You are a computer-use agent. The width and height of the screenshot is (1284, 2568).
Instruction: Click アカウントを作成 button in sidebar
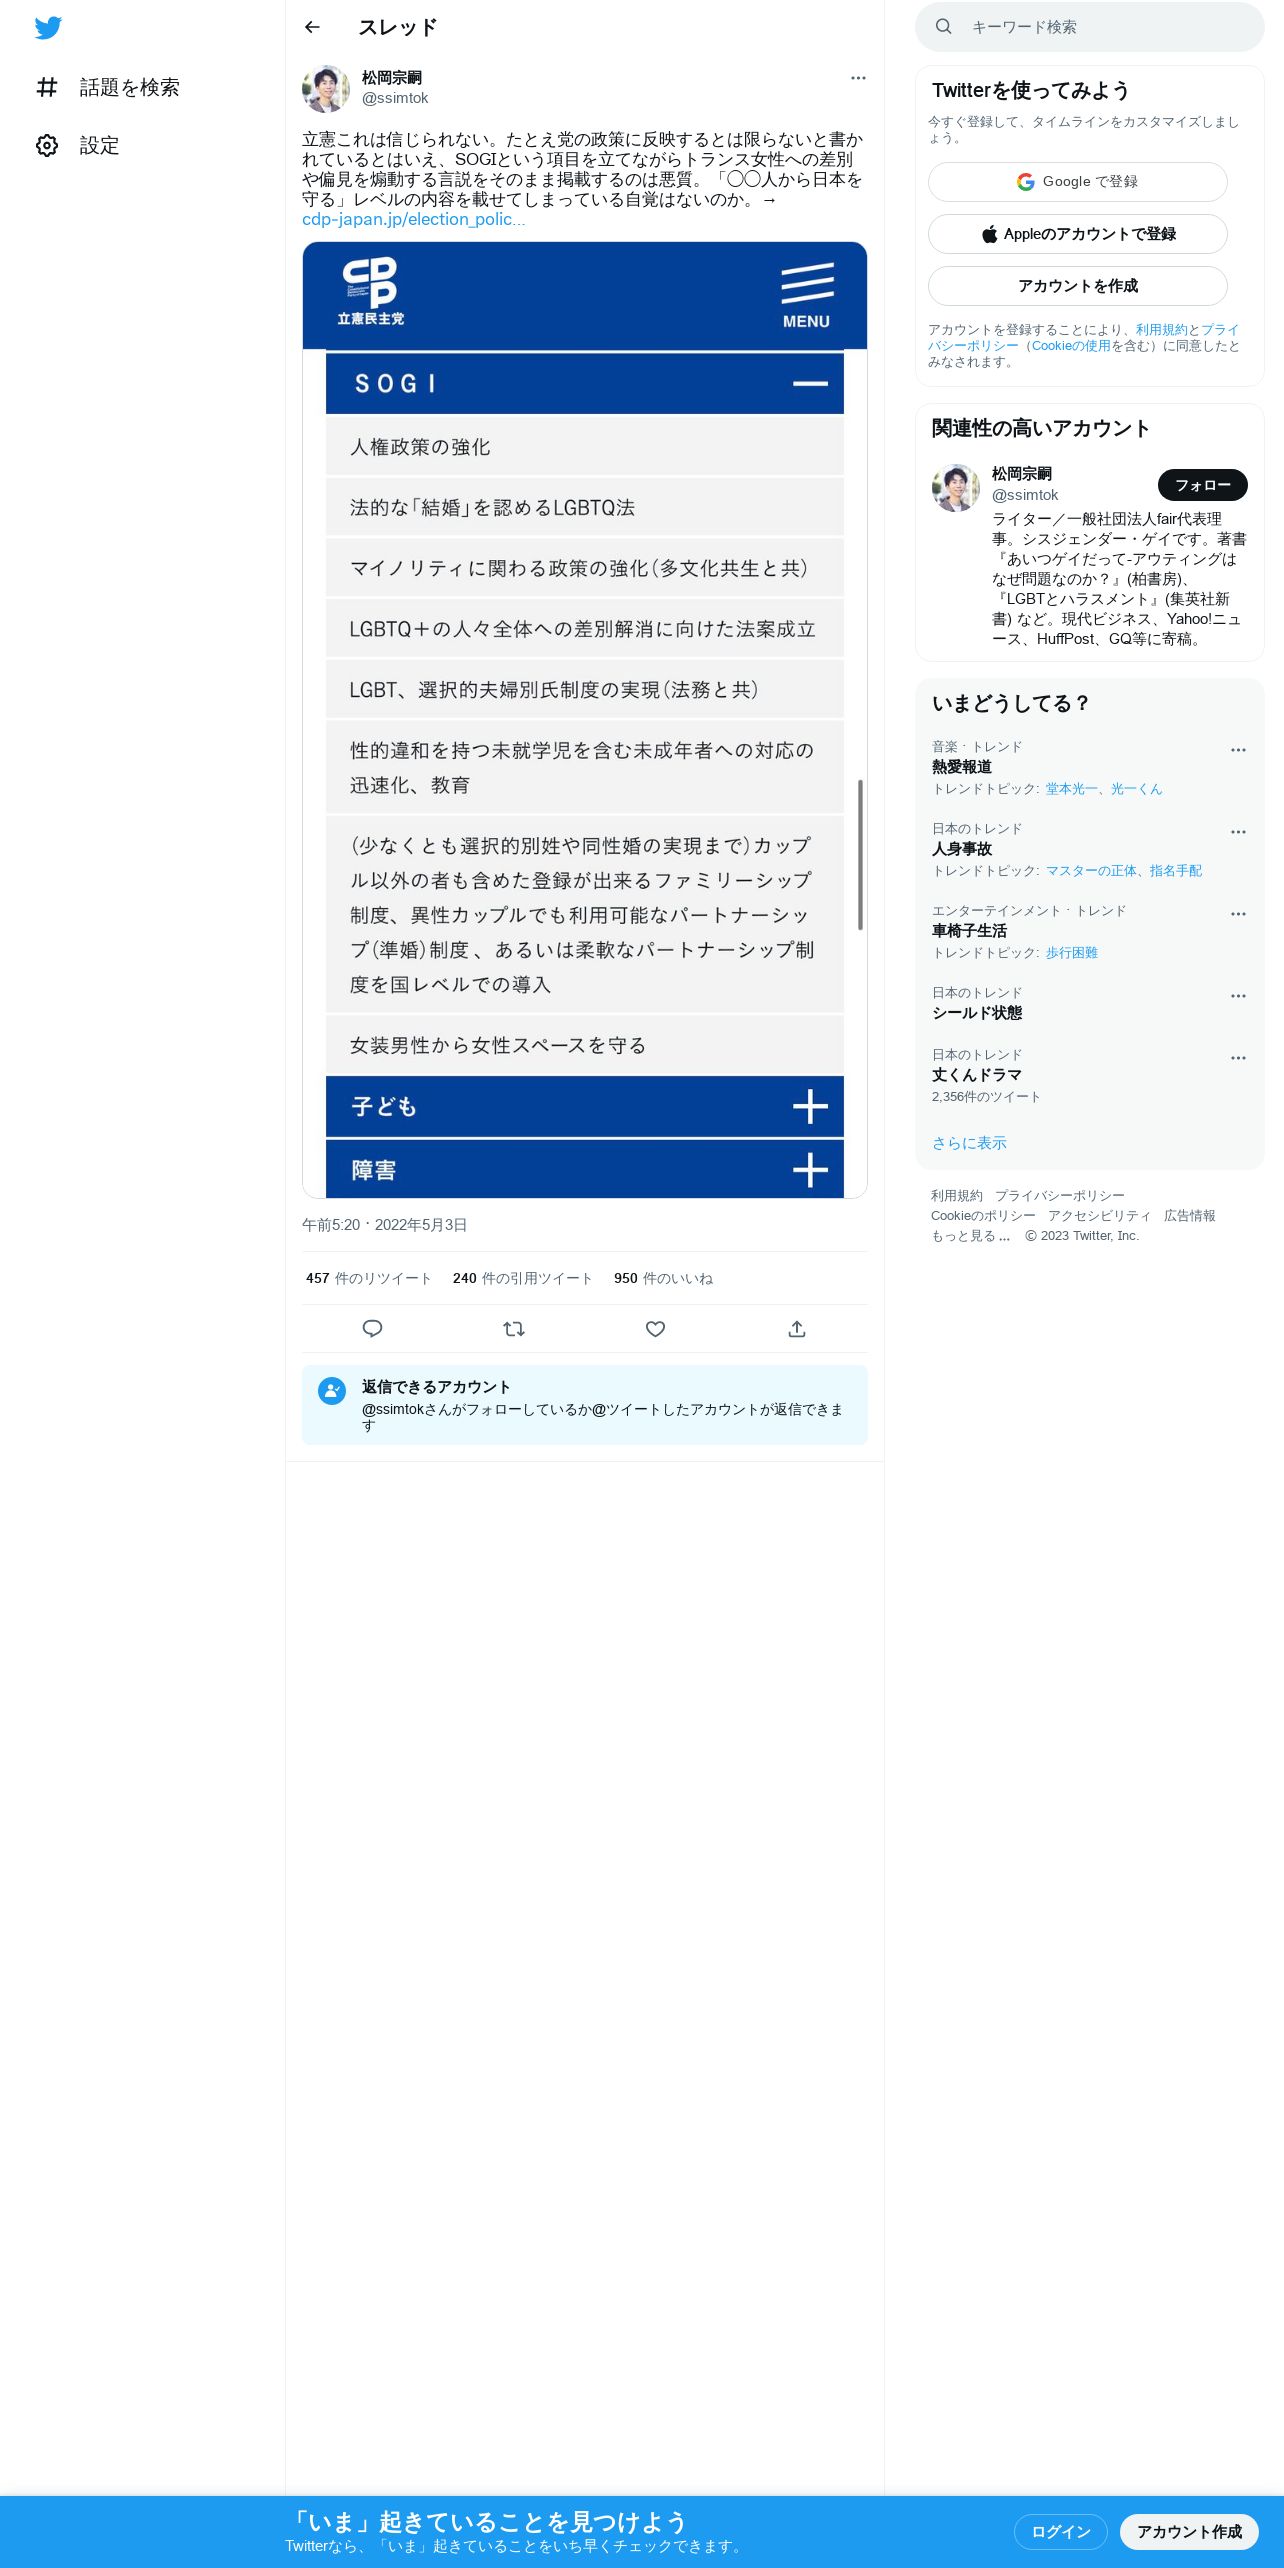[1078, 286]
